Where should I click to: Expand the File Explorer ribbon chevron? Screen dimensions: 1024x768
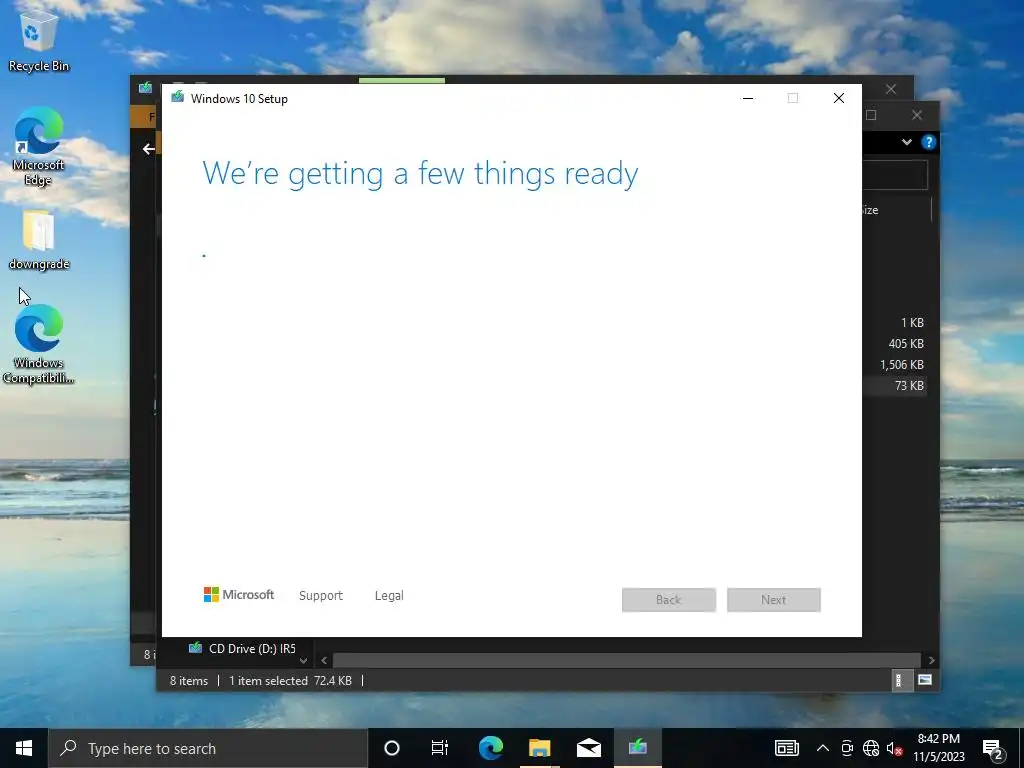[x=906, y=142]
